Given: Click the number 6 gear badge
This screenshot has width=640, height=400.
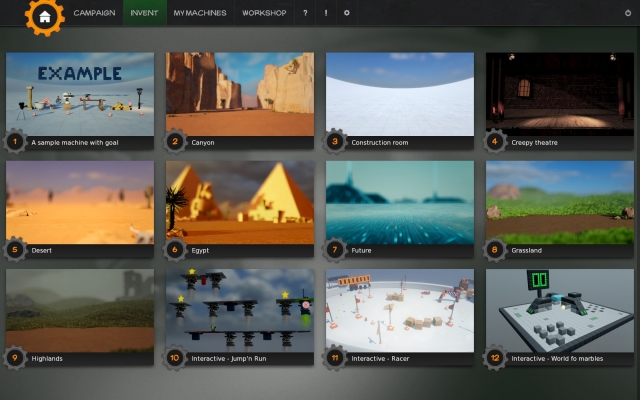Looking at the screenshot, I should [175, 250].
